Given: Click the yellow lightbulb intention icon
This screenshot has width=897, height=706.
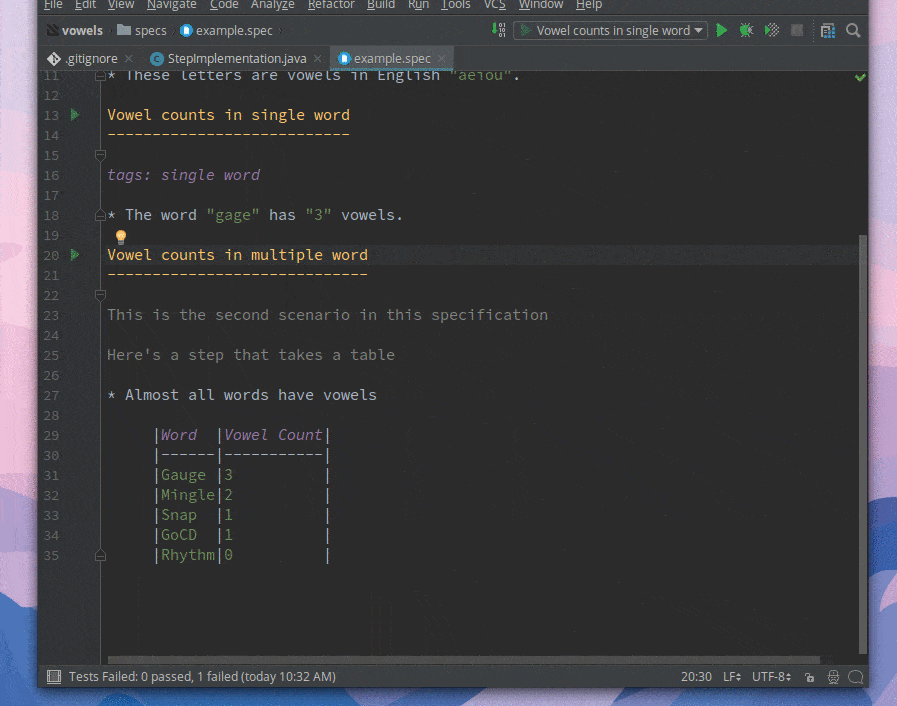Looking at the screenshot, I should [x=120, y=237].
